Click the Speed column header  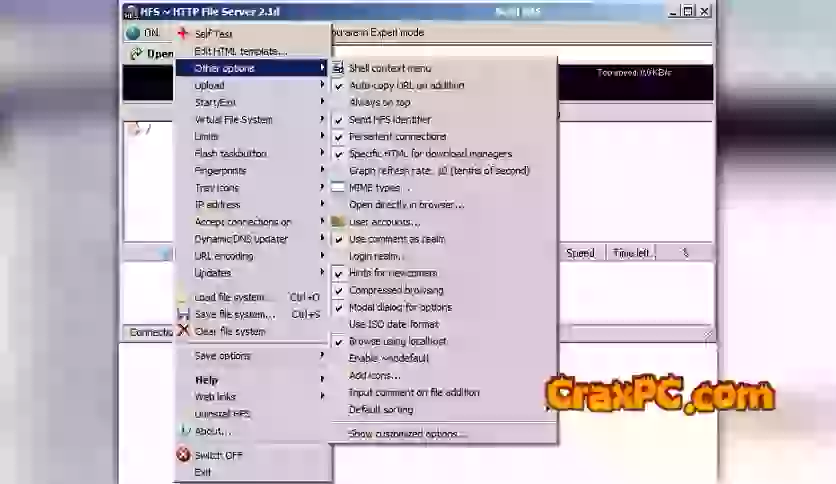pyautogui.click(x=580, y=254)
